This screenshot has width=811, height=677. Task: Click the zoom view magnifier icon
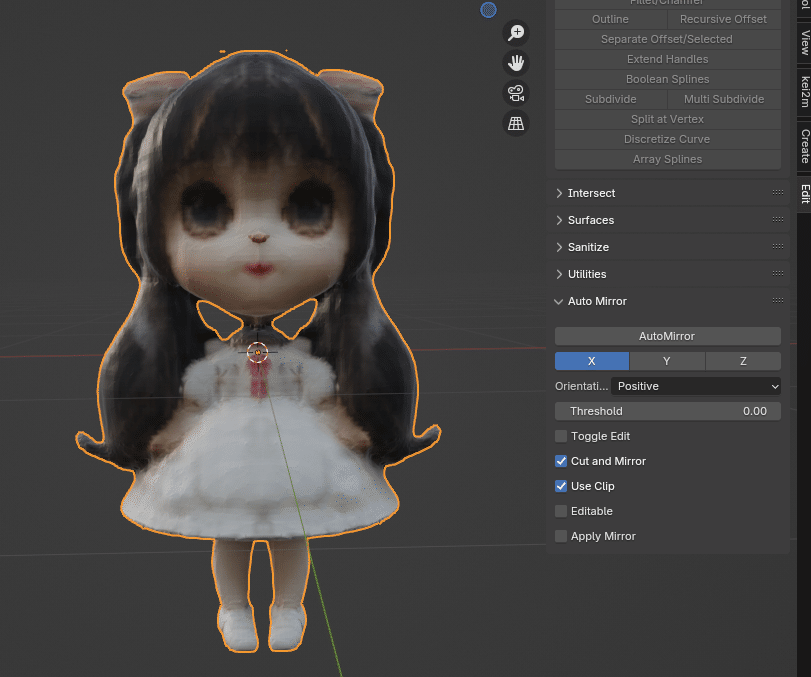click(516, 33)
